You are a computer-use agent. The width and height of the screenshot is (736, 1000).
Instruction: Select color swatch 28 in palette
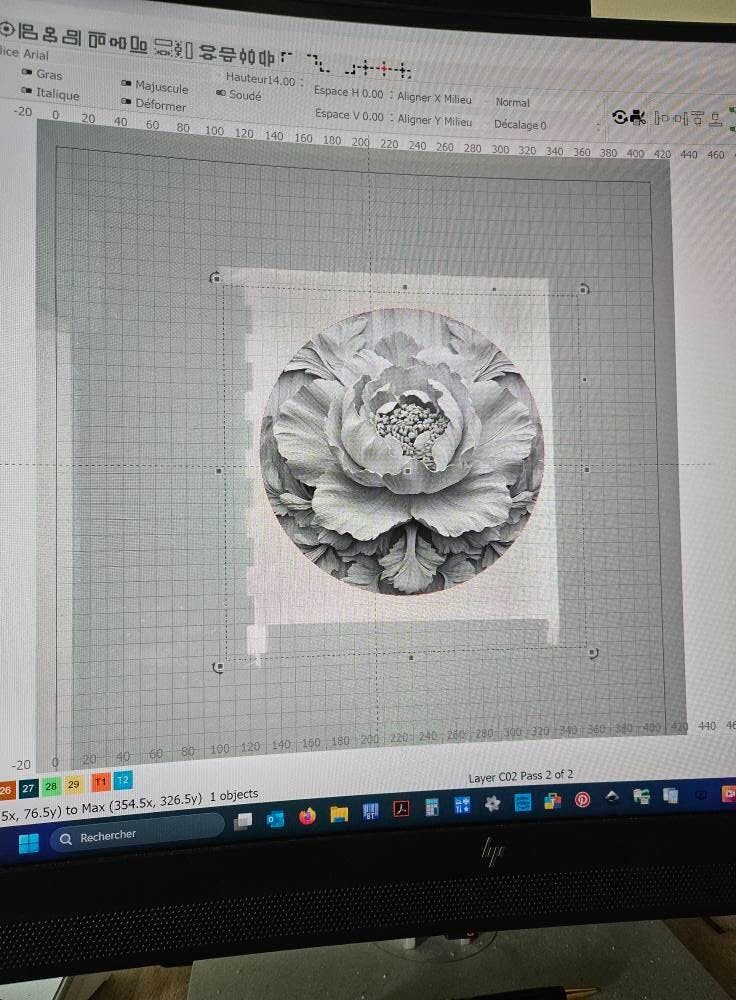point(51,786)
